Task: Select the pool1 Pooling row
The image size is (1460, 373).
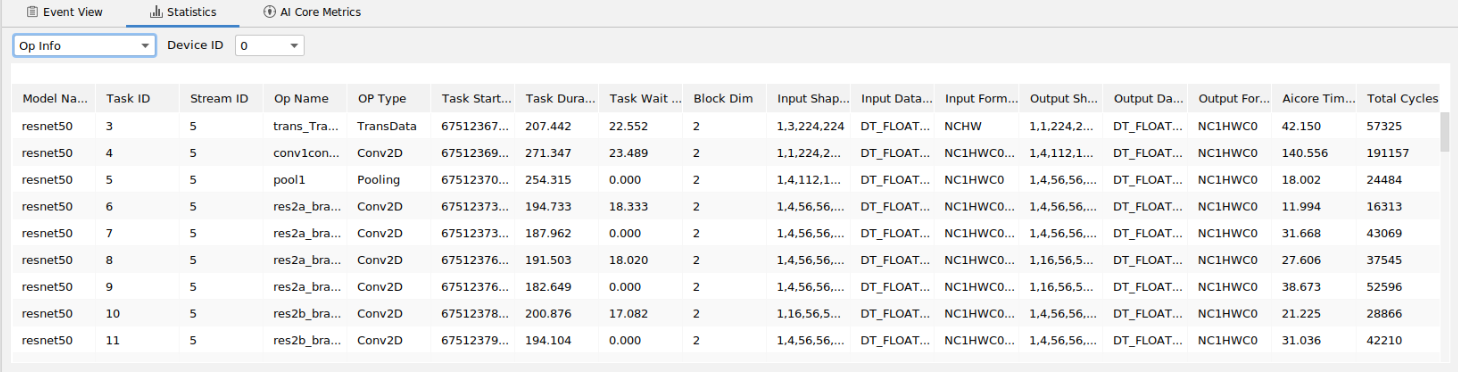Action: point(725,180)
